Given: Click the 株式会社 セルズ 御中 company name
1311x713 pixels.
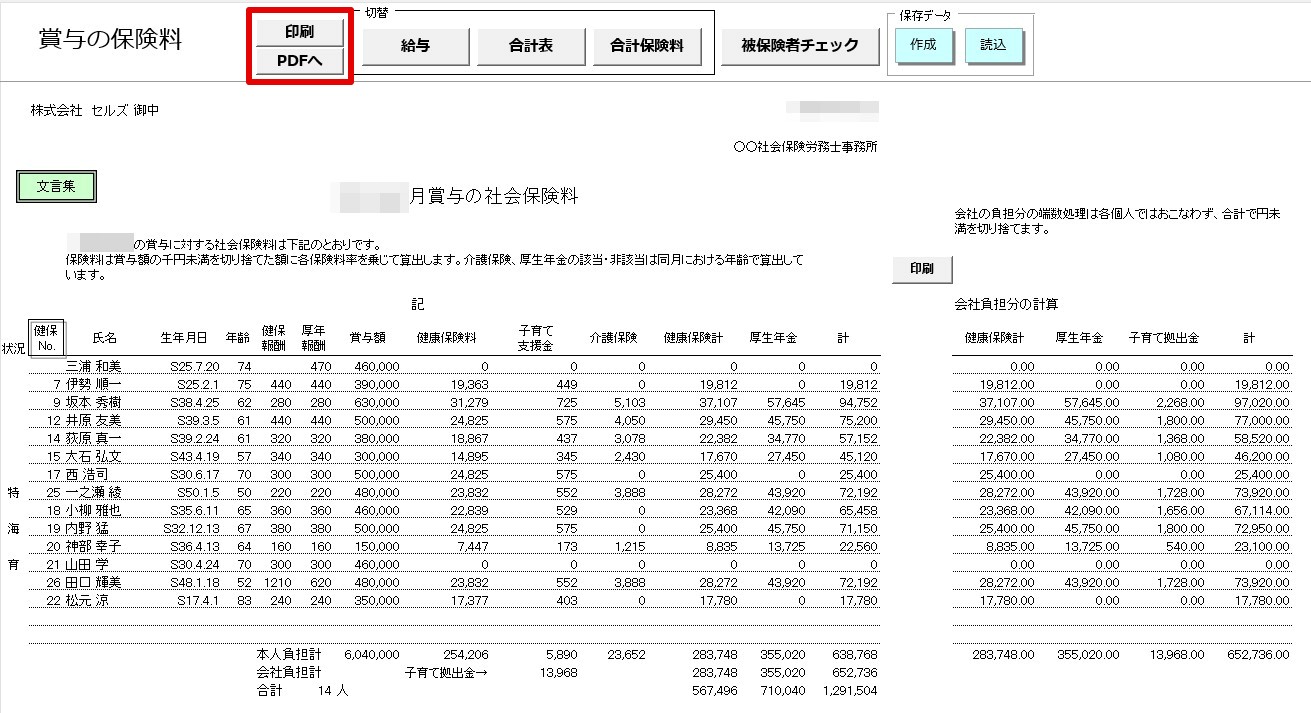Looking at the screenshot, I should pos(95,111).
